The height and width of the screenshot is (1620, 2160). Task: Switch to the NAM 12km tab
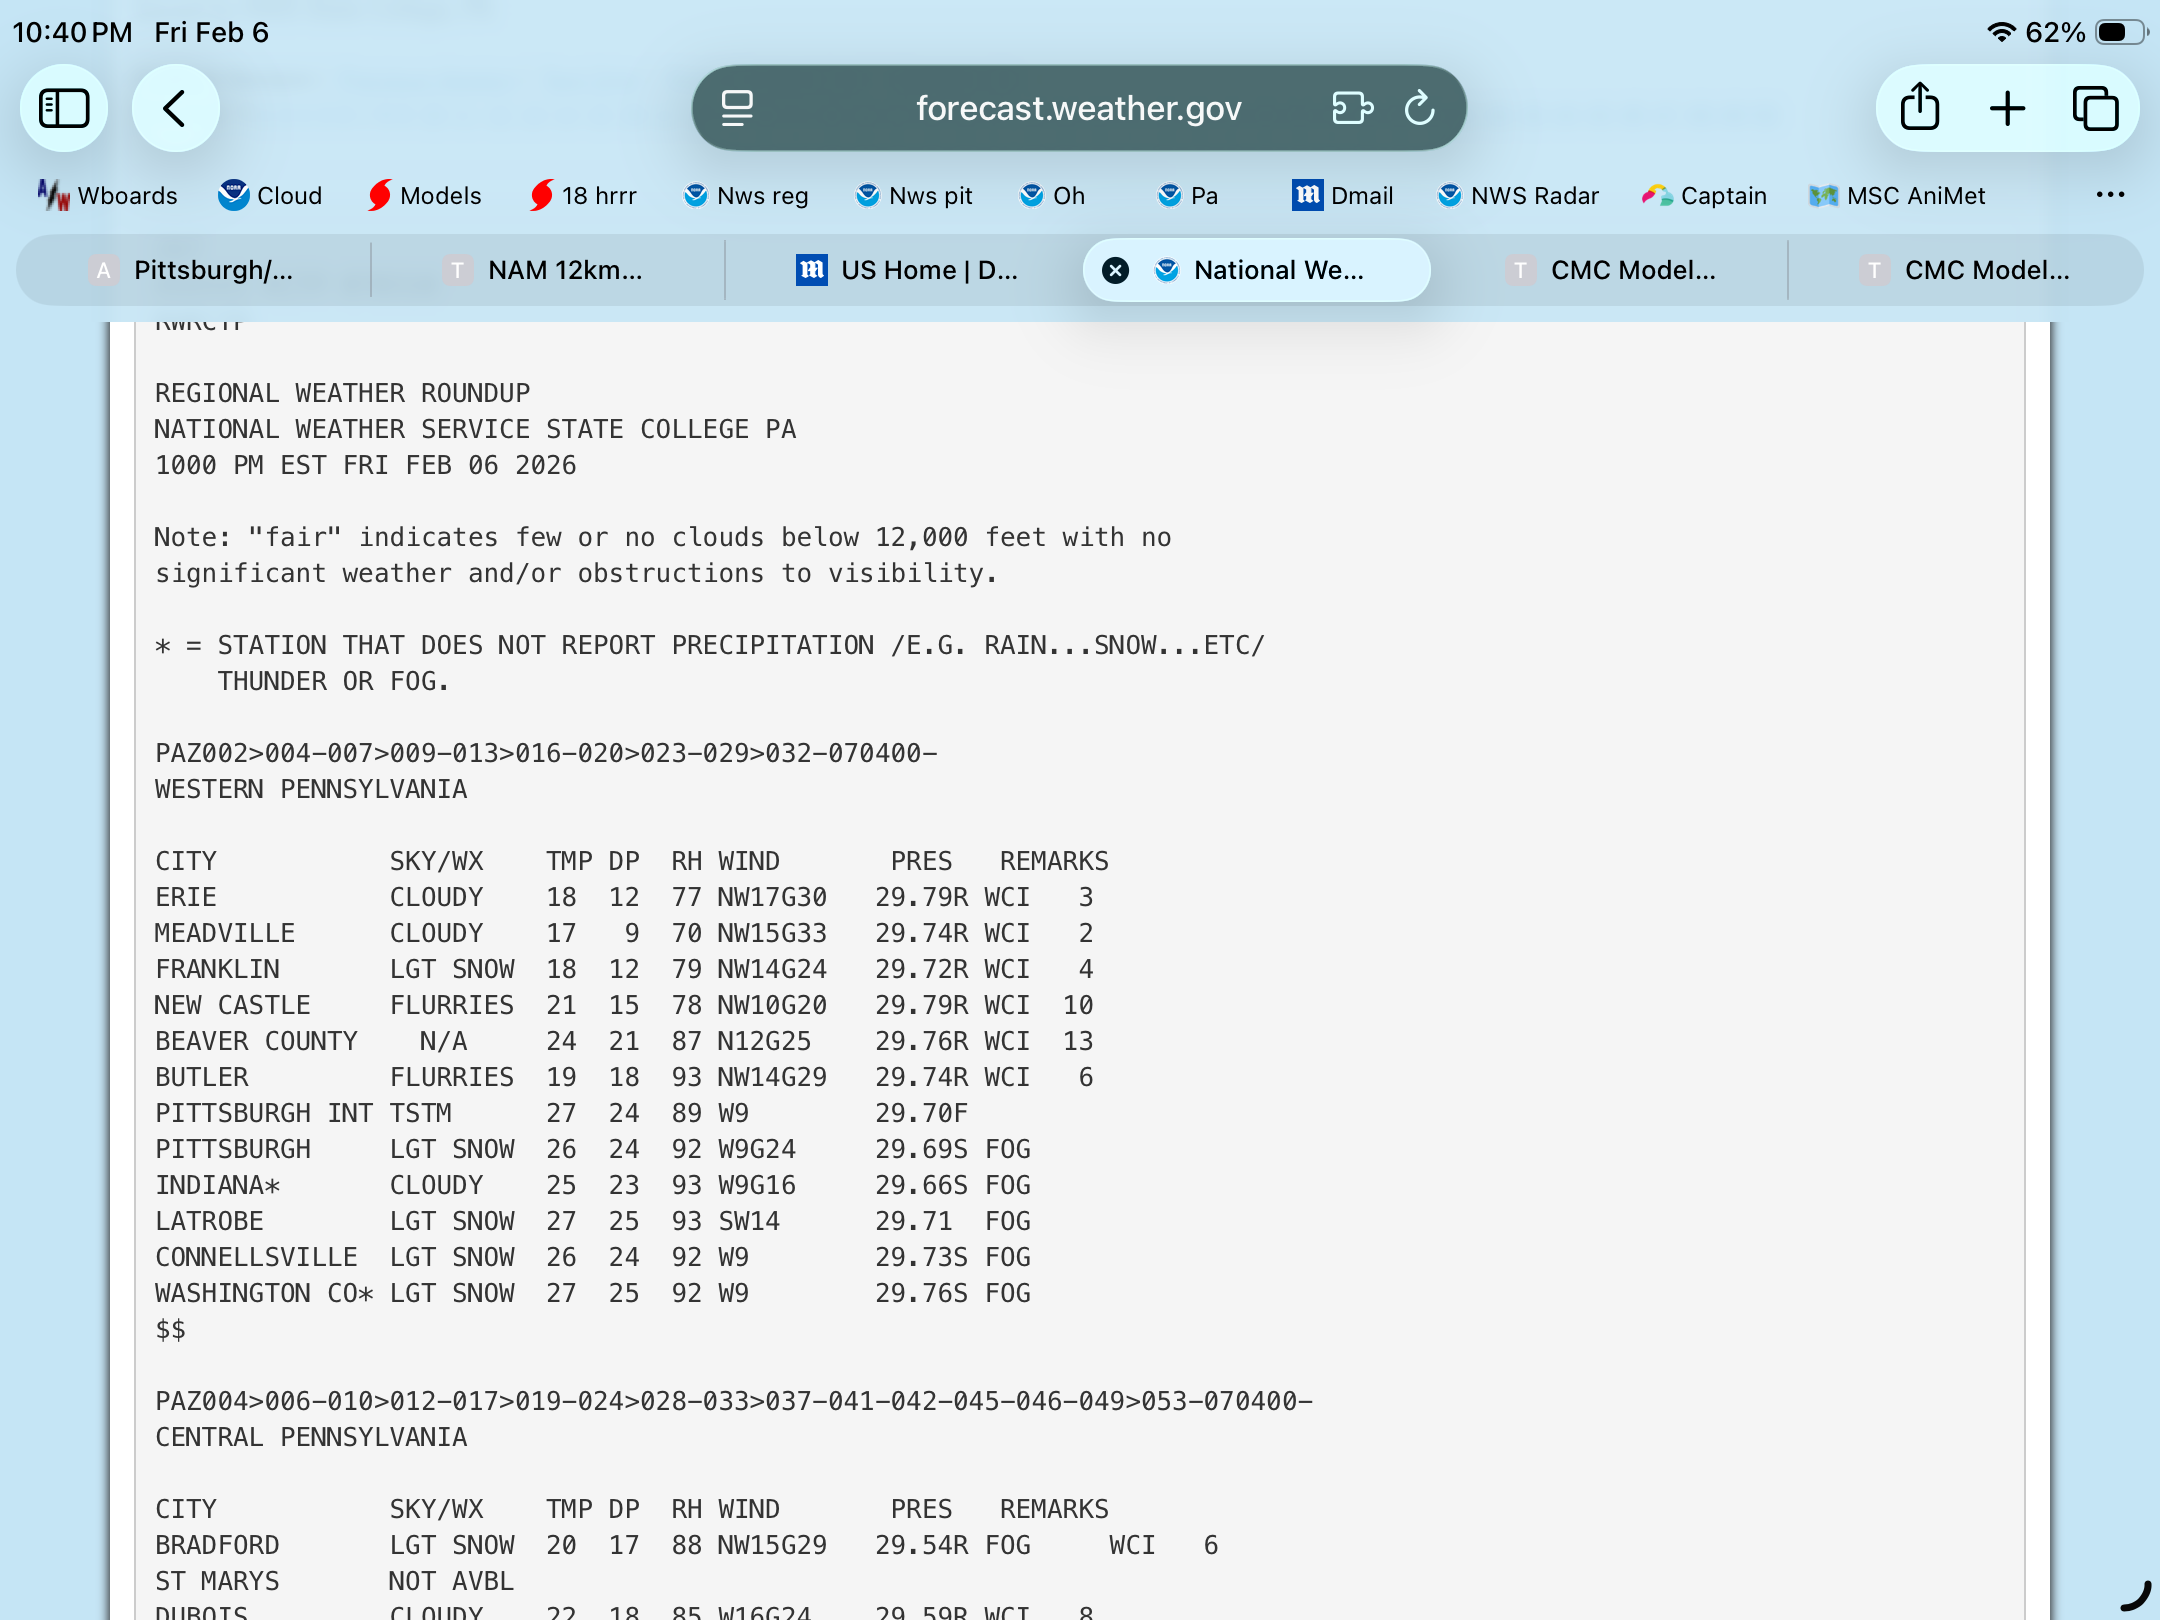click(x=547, y=270)
